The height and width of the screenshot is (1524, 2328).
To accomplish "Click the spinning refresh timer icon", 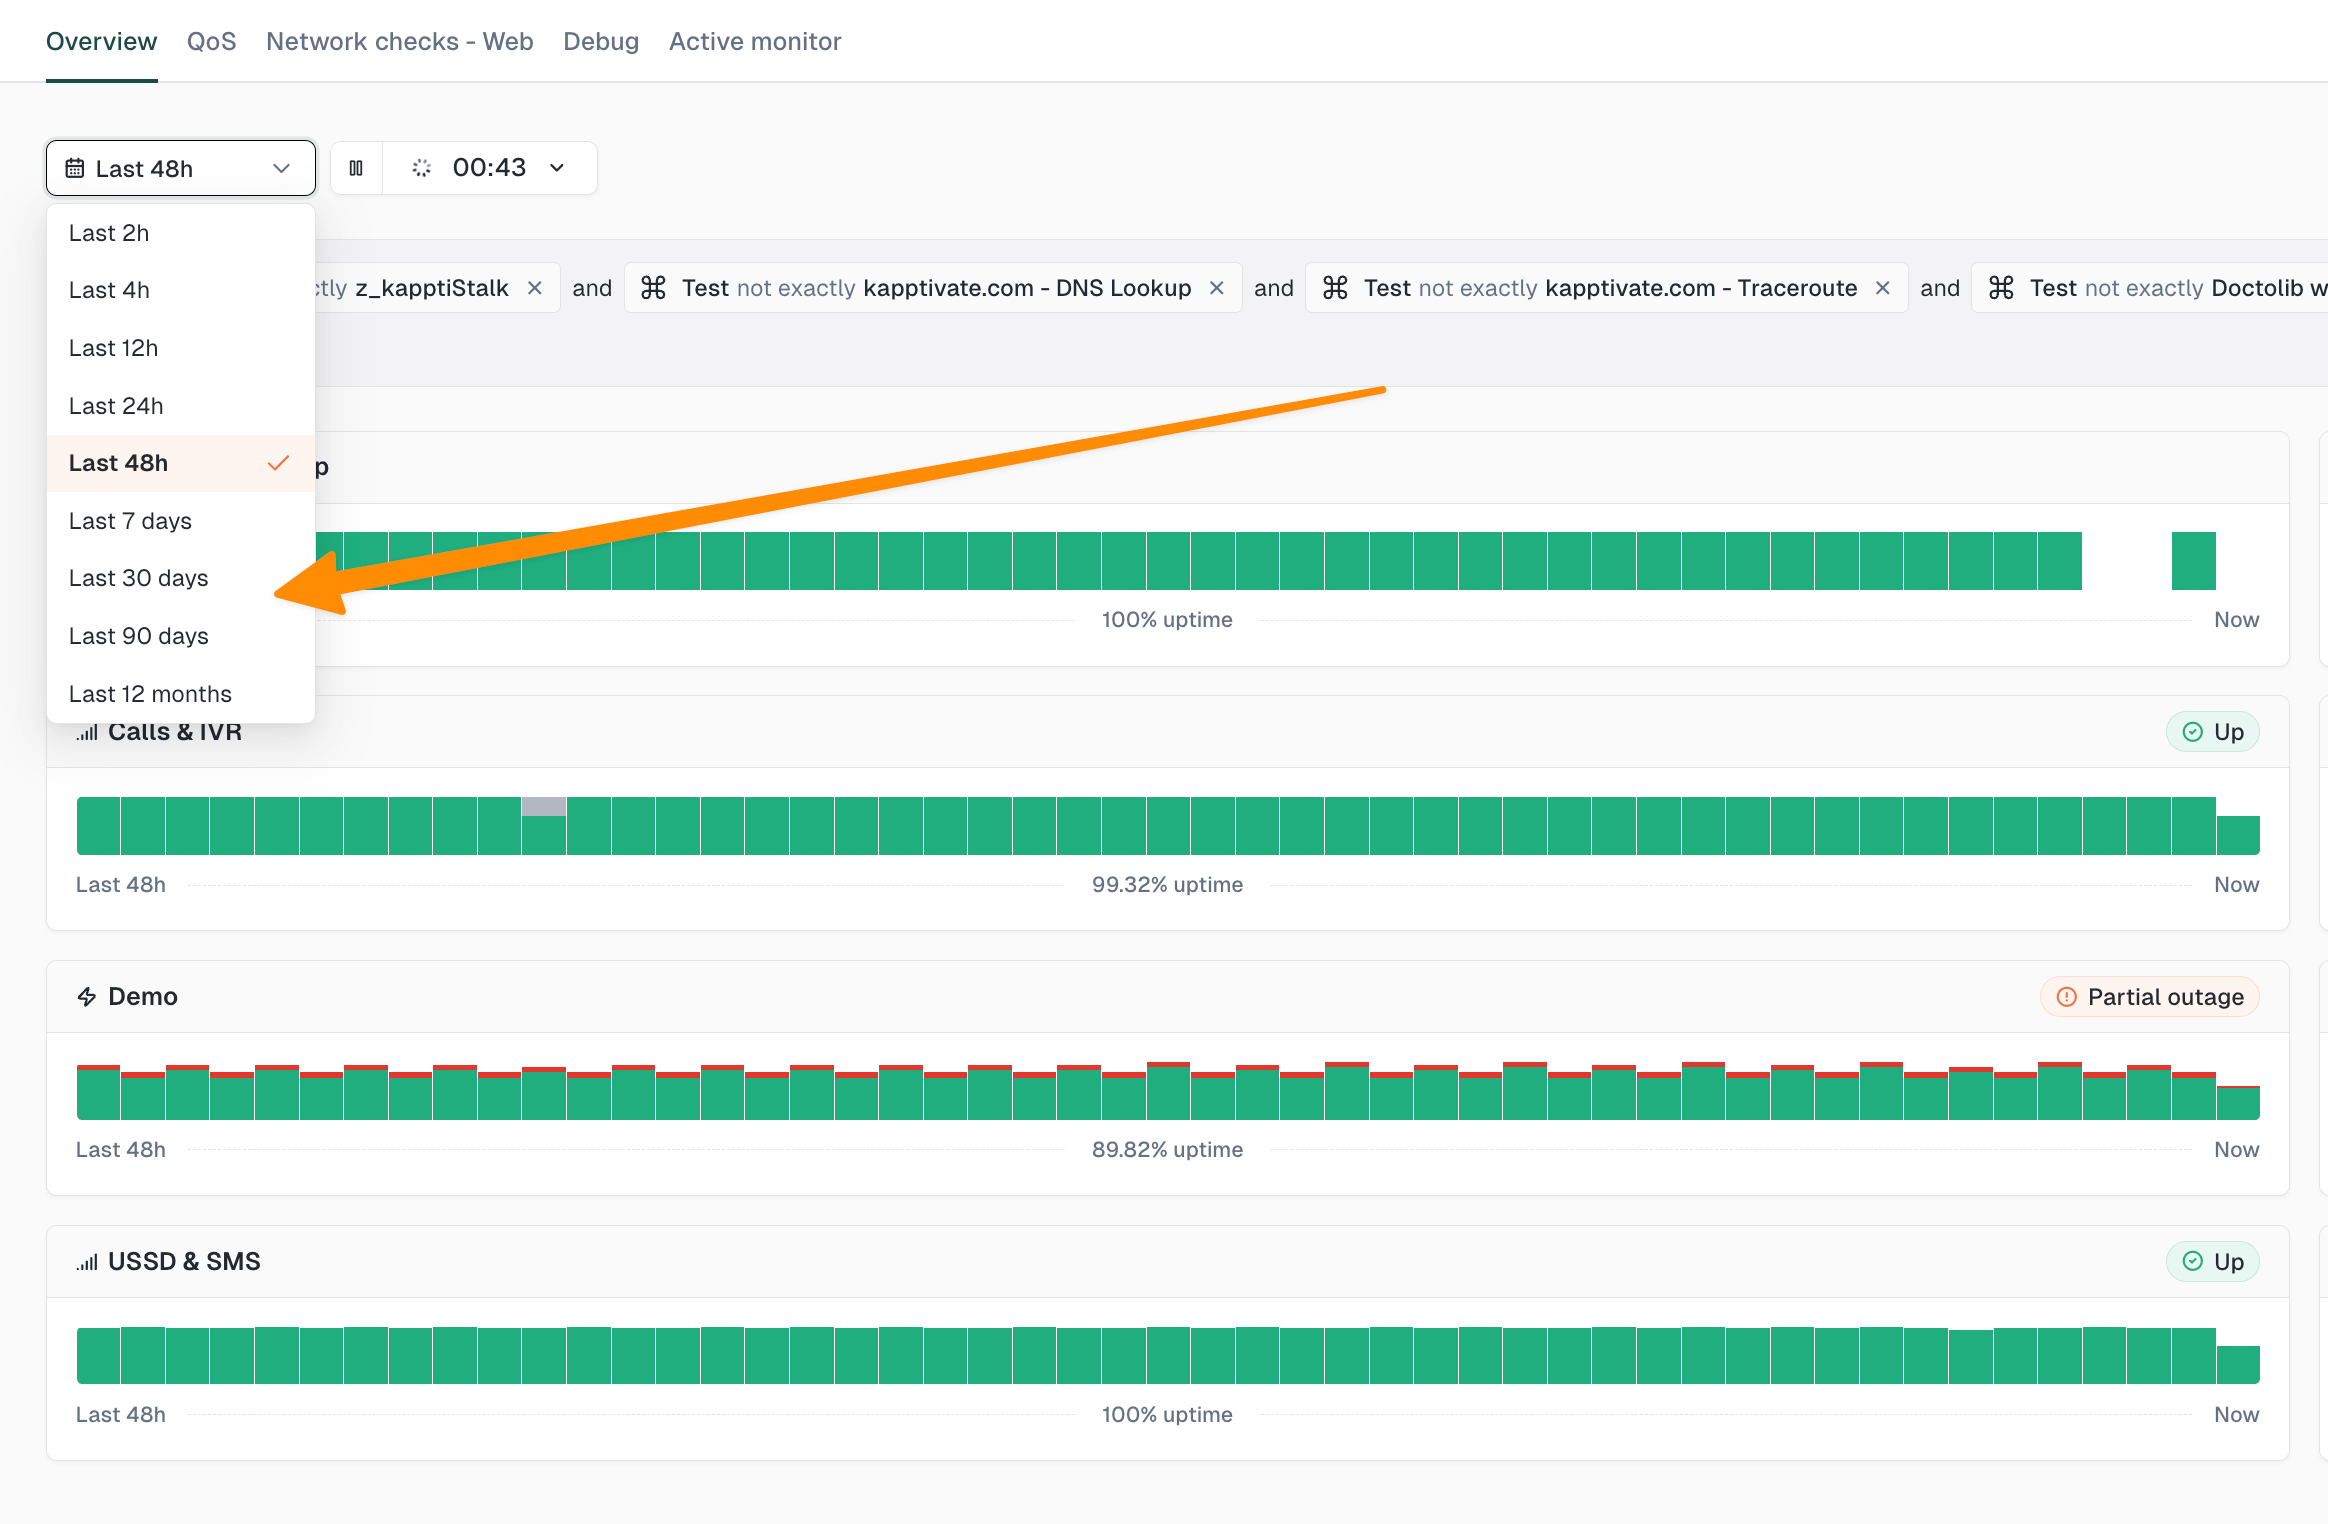I will pos(422,168).
